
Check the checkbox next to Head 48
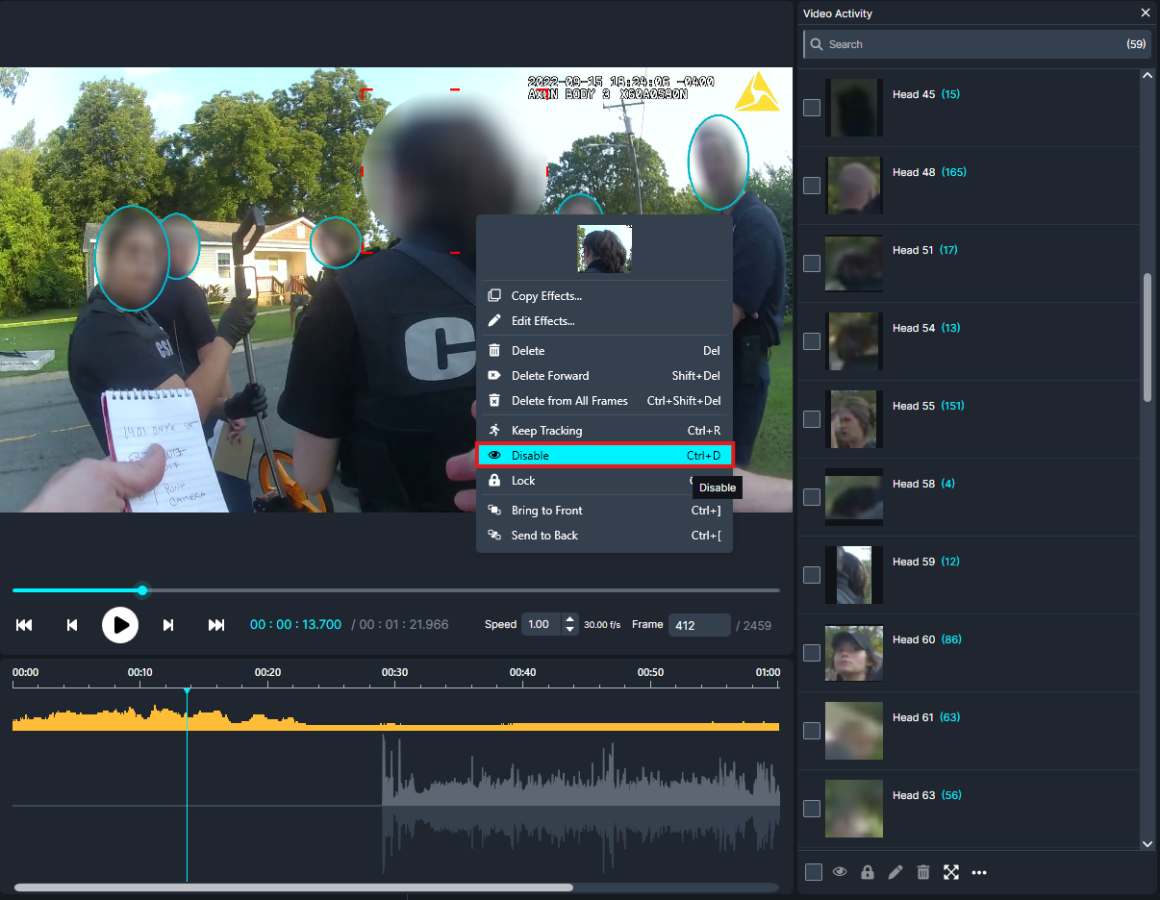tap(811, 185)
